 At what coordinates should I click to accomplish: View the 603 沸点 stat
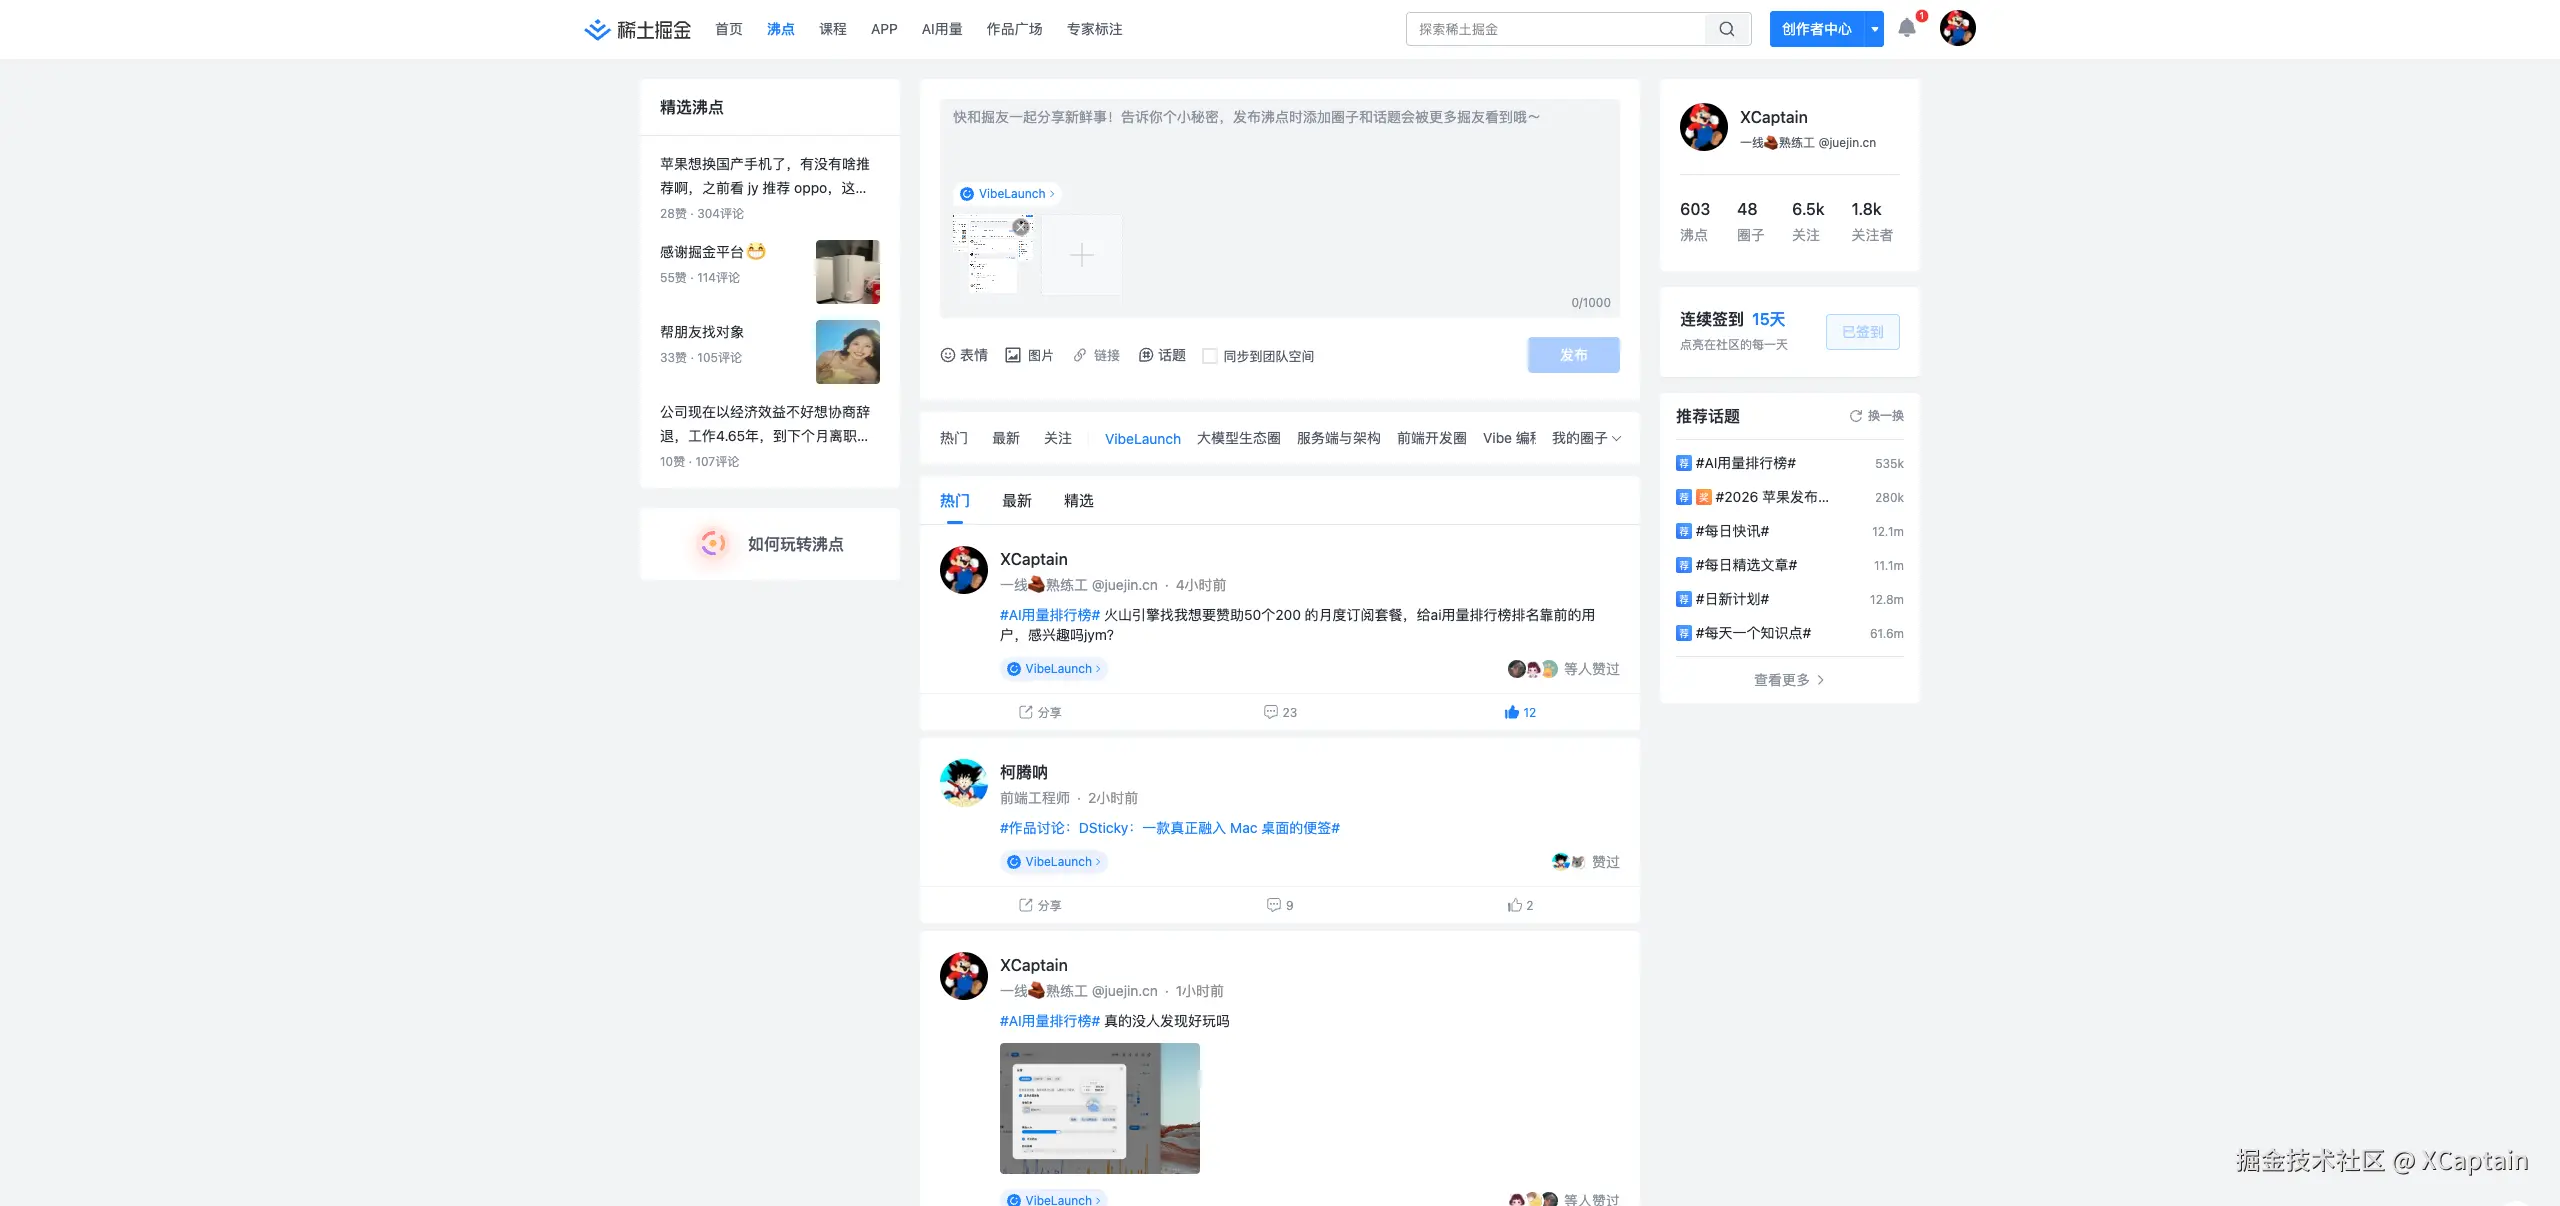1695,221
